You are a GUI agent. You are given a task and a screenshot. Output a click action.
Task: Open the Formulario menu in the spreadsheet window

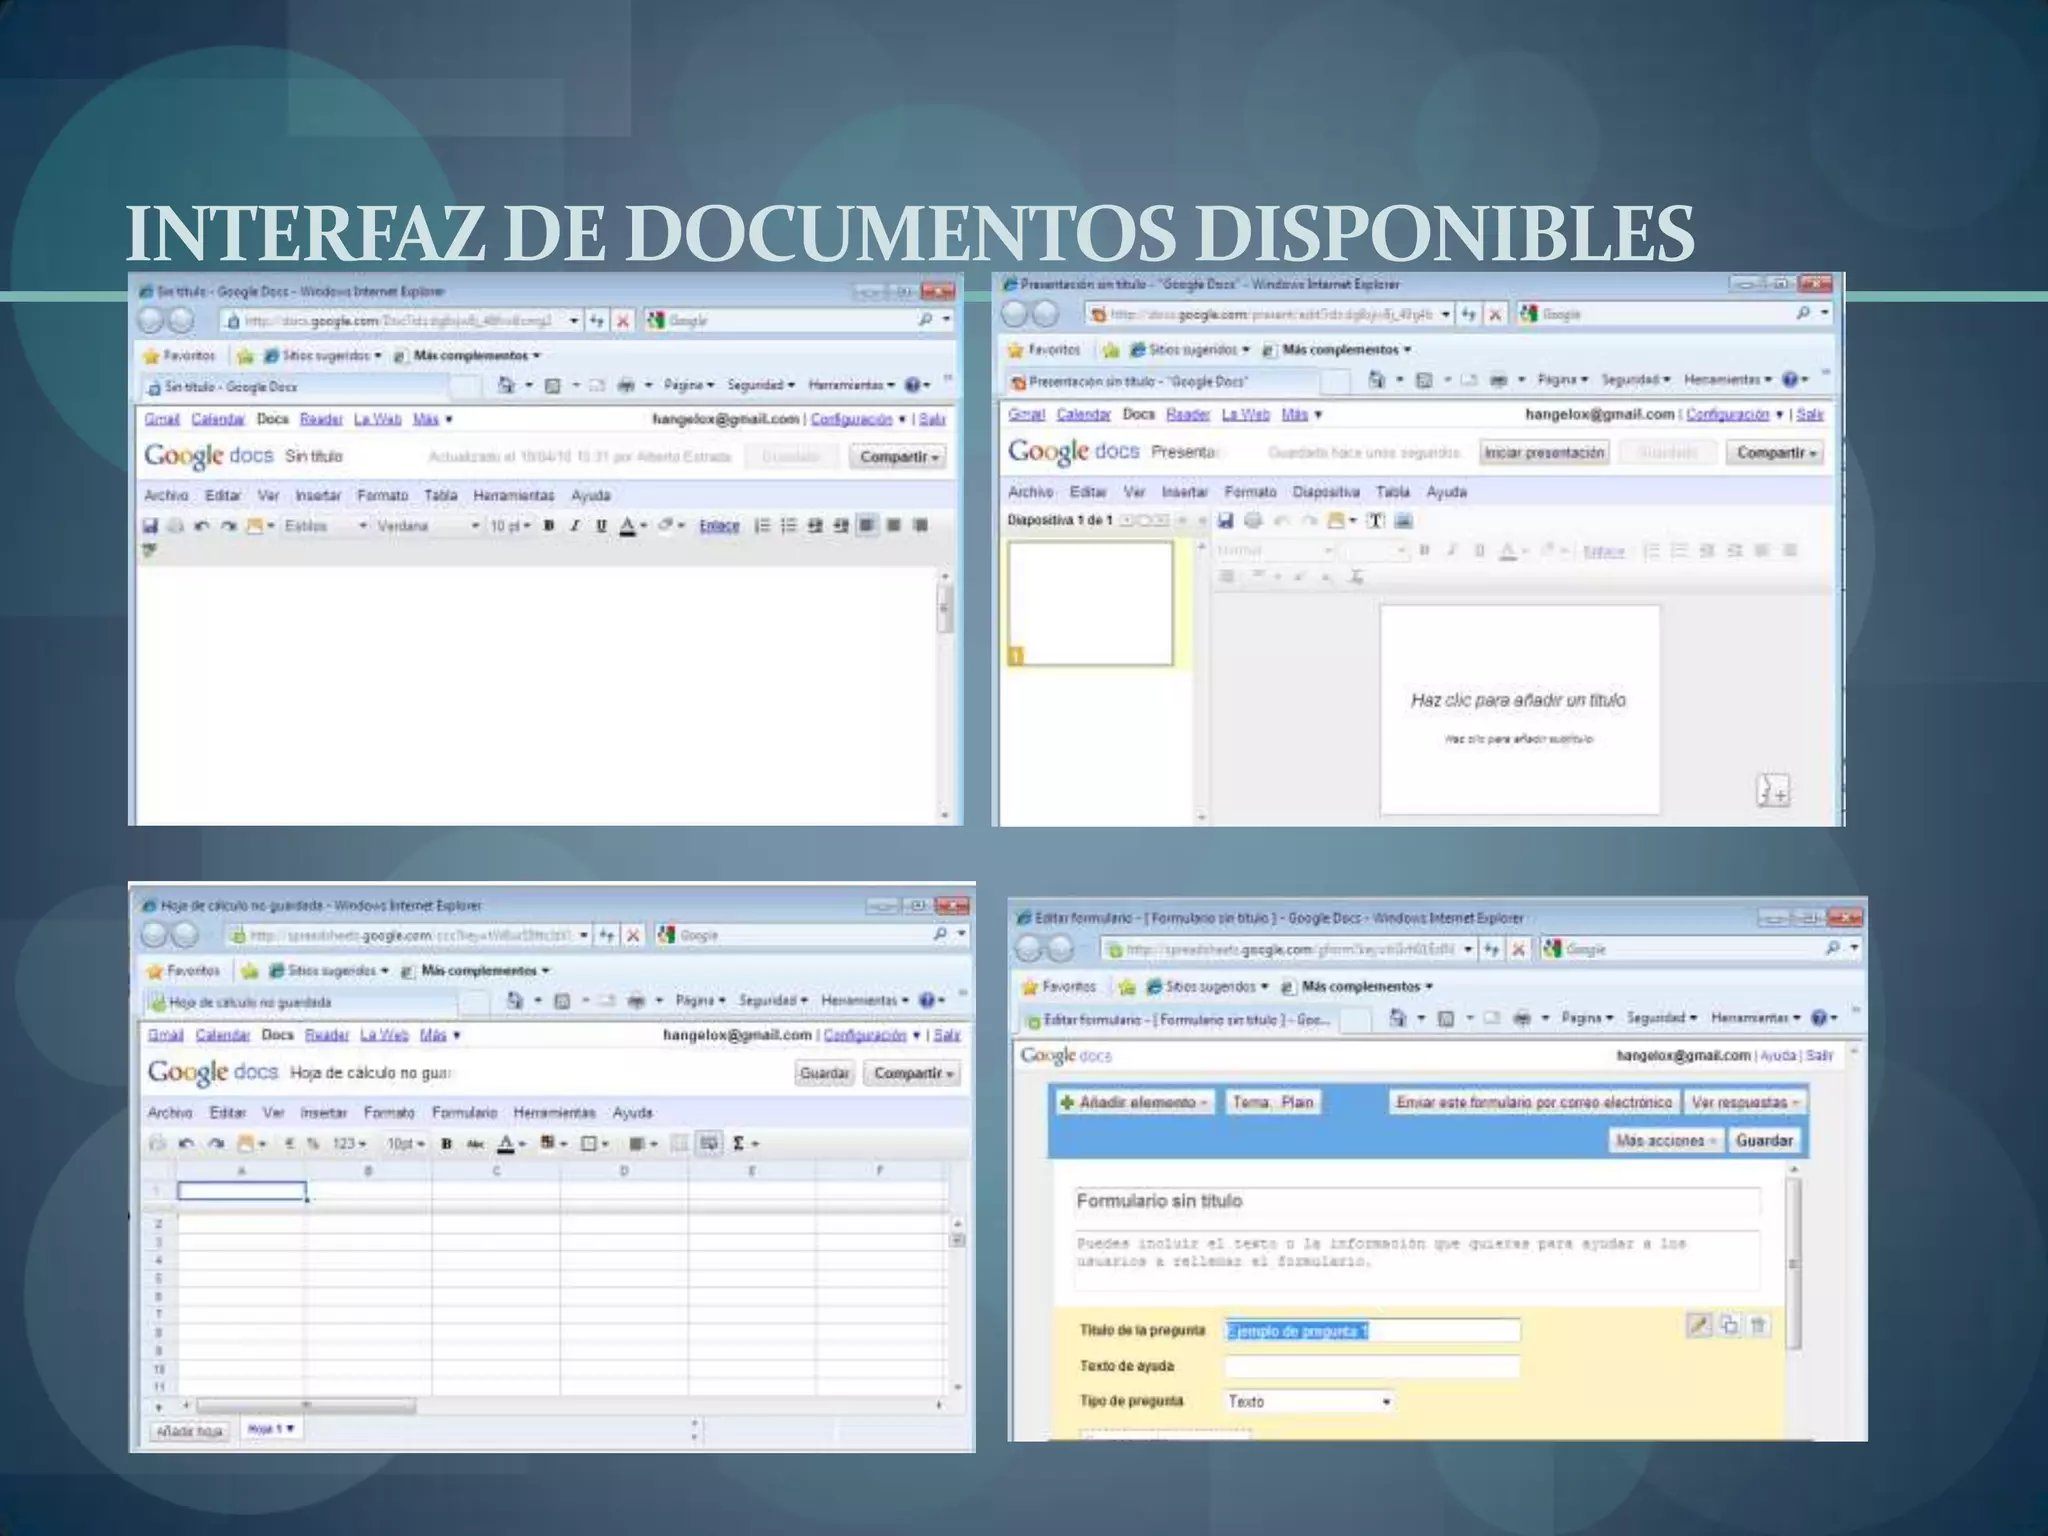click(x=464, y=1112)
